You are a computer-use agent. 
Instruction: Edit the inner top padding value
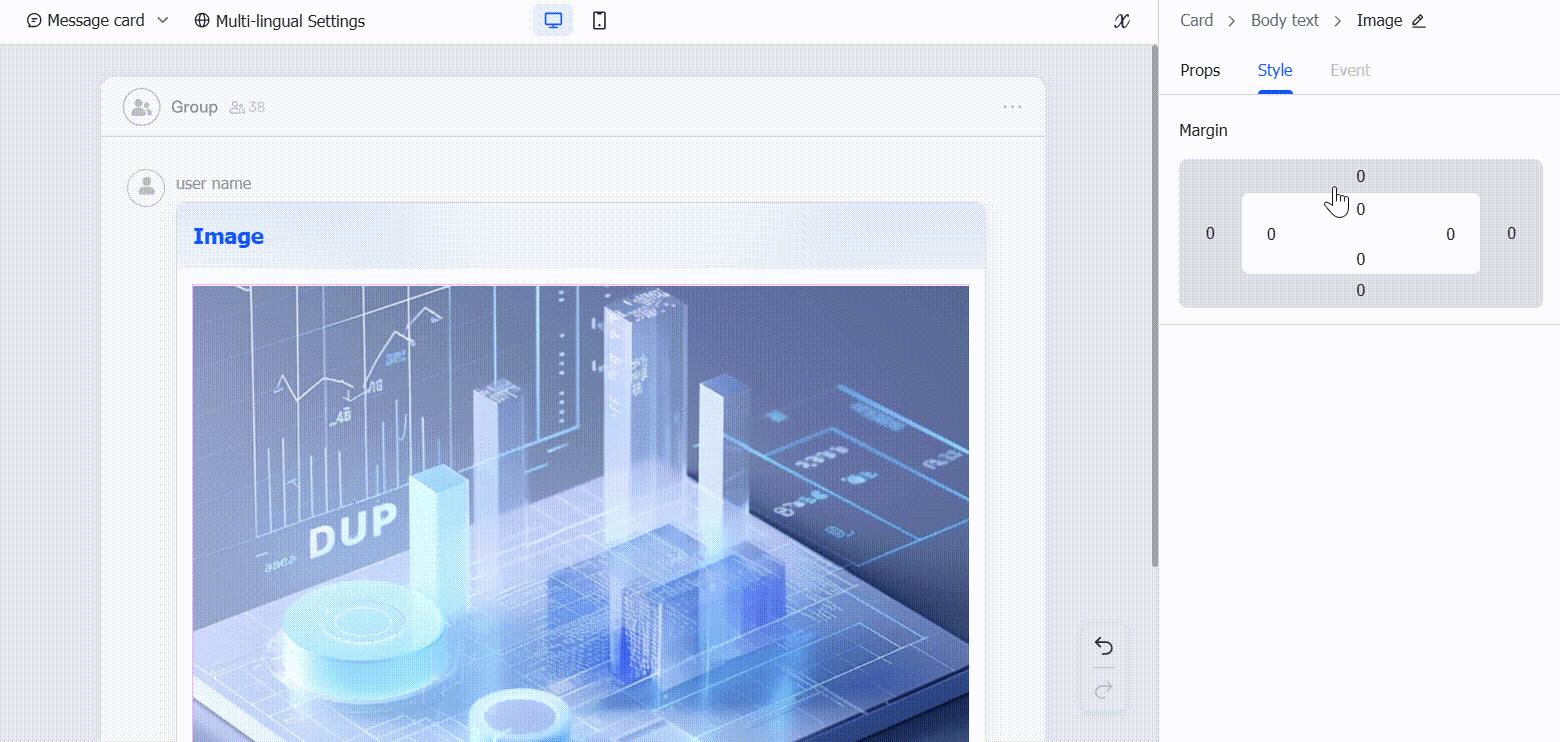click(x=1360, y=209)
